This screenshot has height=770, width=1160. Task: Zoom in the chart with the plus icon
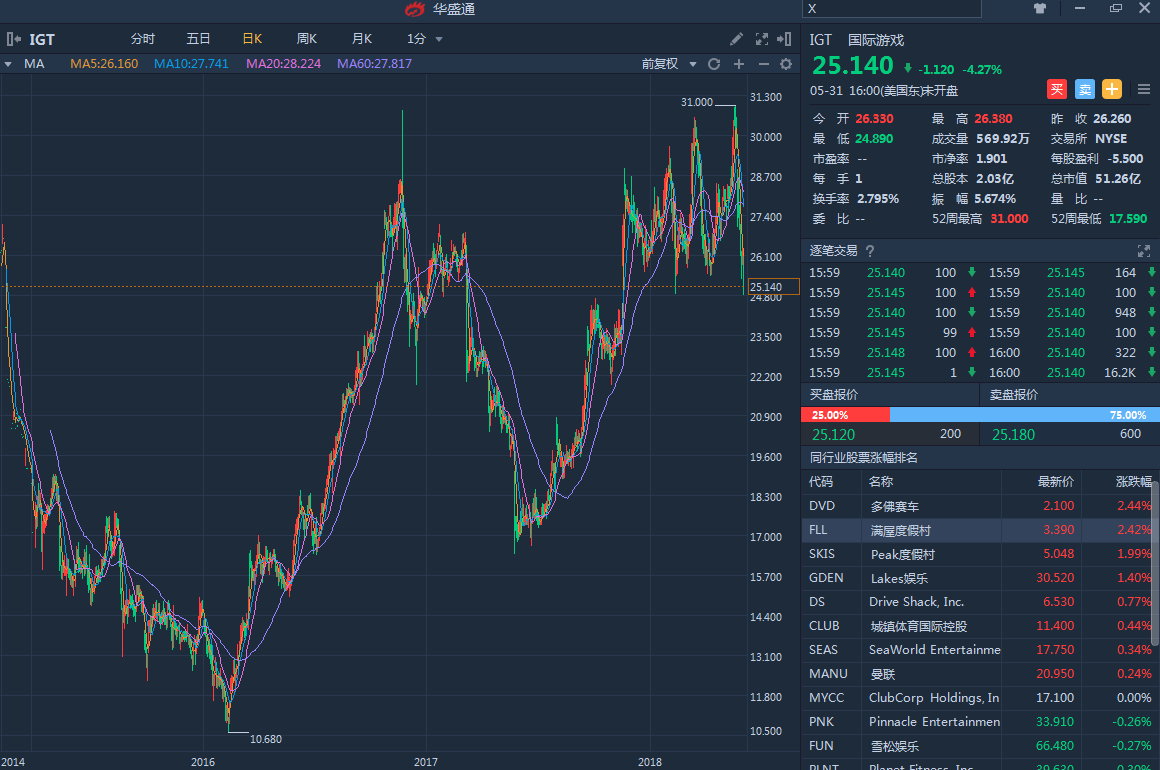pos(739,64)
